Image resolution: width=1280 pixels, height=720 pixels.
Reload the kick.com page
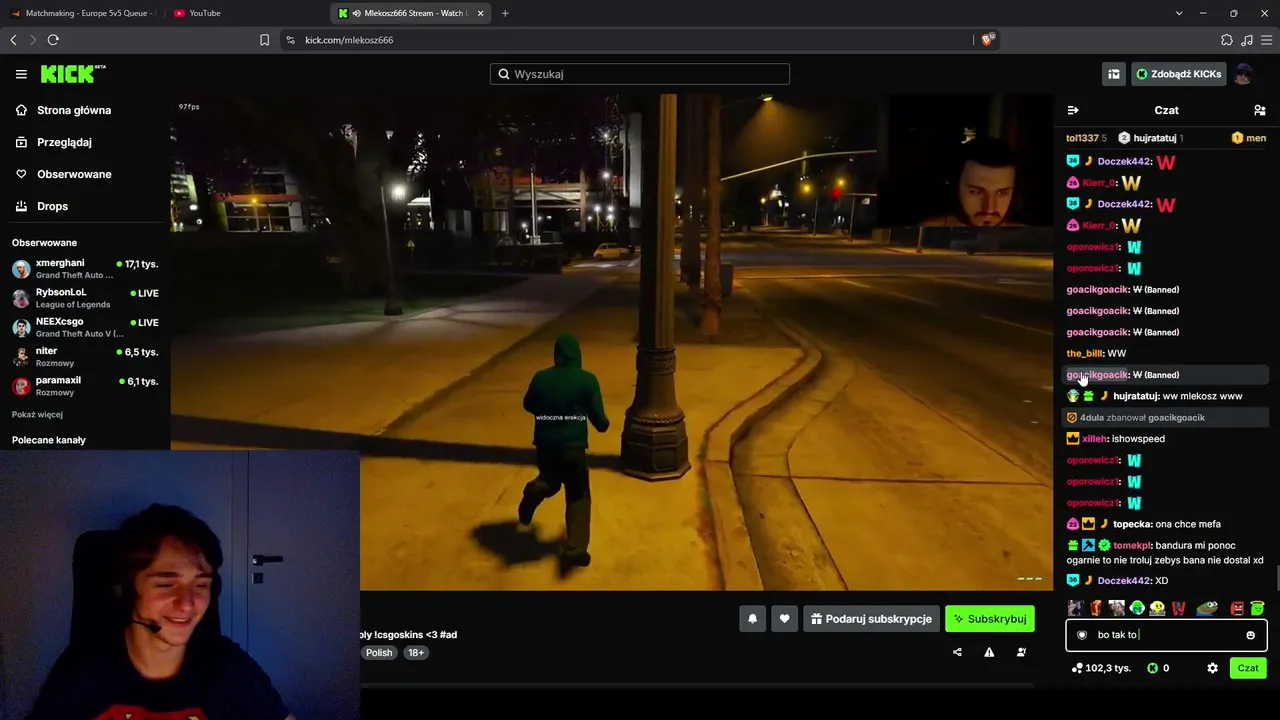tap(53, 40)
